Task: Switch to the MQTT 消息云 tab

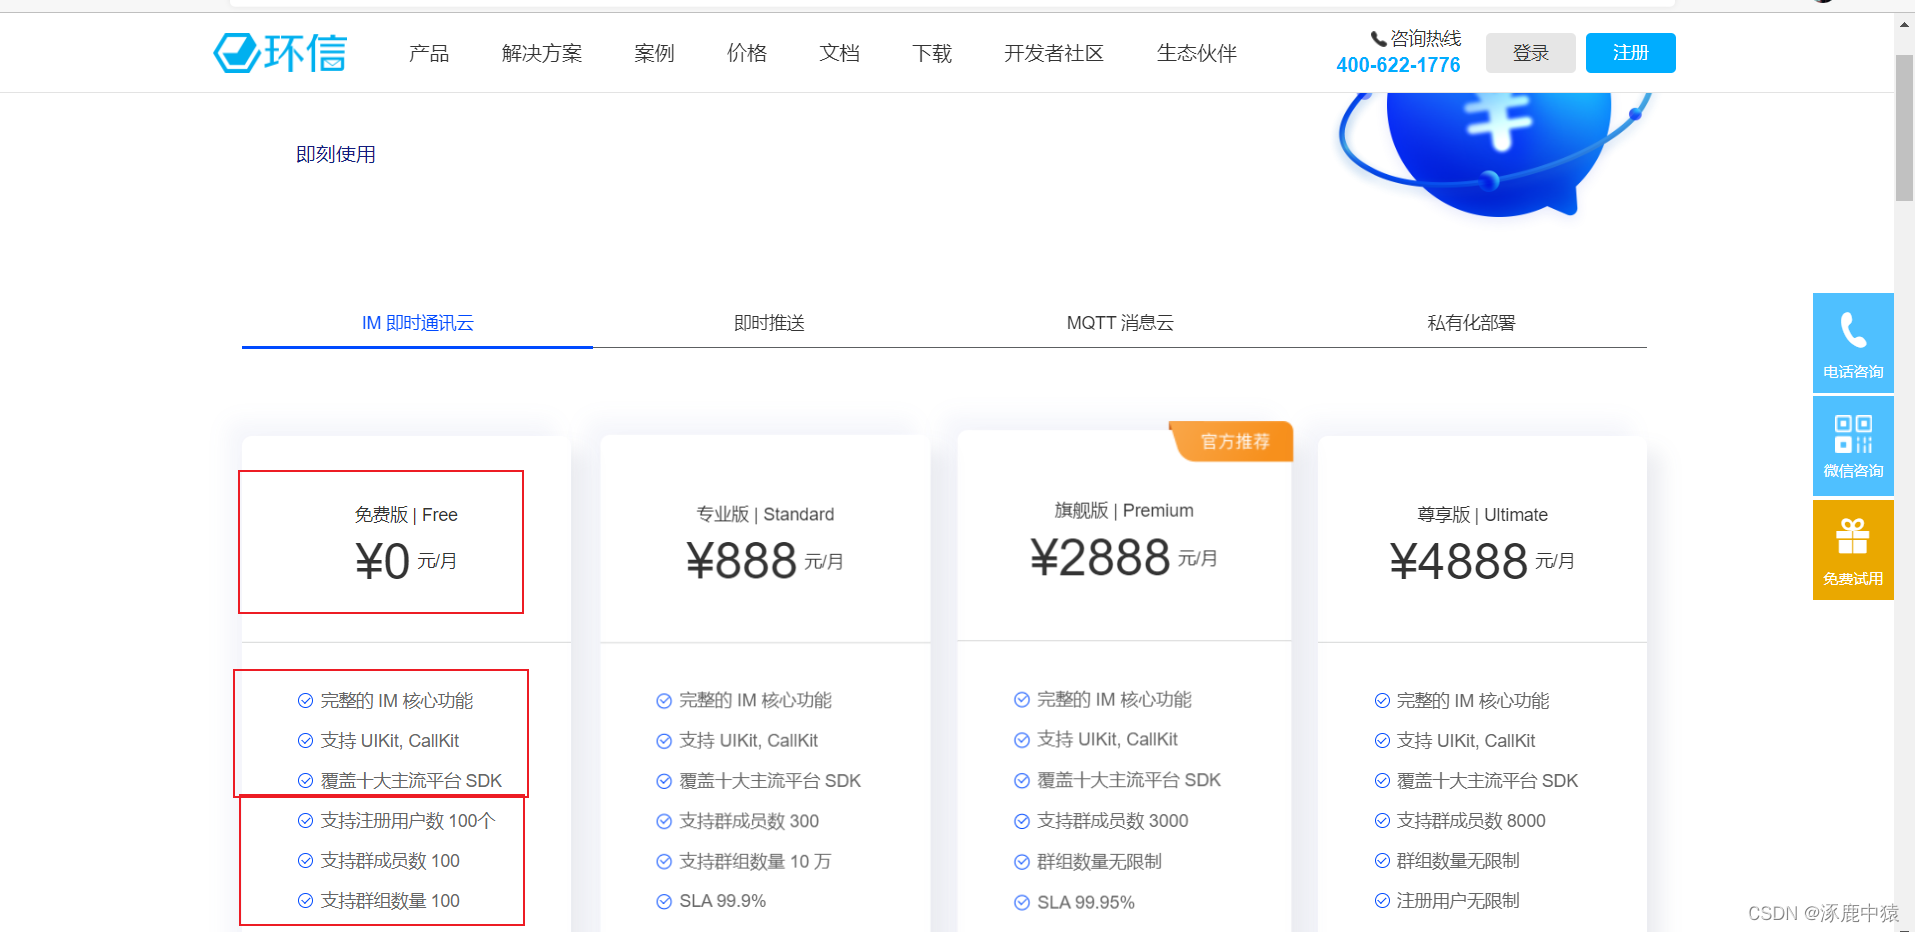Action: tap(1120, 323)
